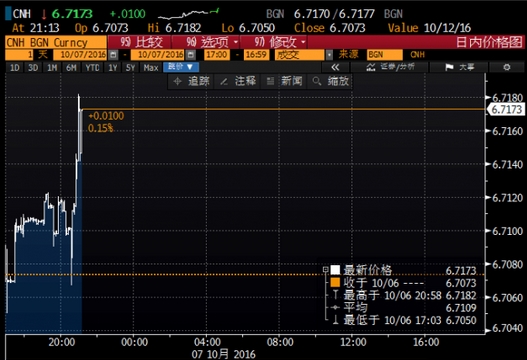
Task: Click the At 21:13 timestamp
Action: pyautogui.click(x=36, y=28)
